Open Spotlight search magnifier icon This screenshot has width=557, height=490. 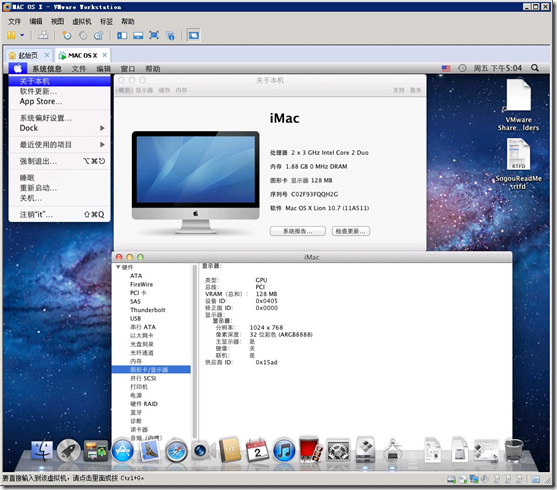click(534, 68)
